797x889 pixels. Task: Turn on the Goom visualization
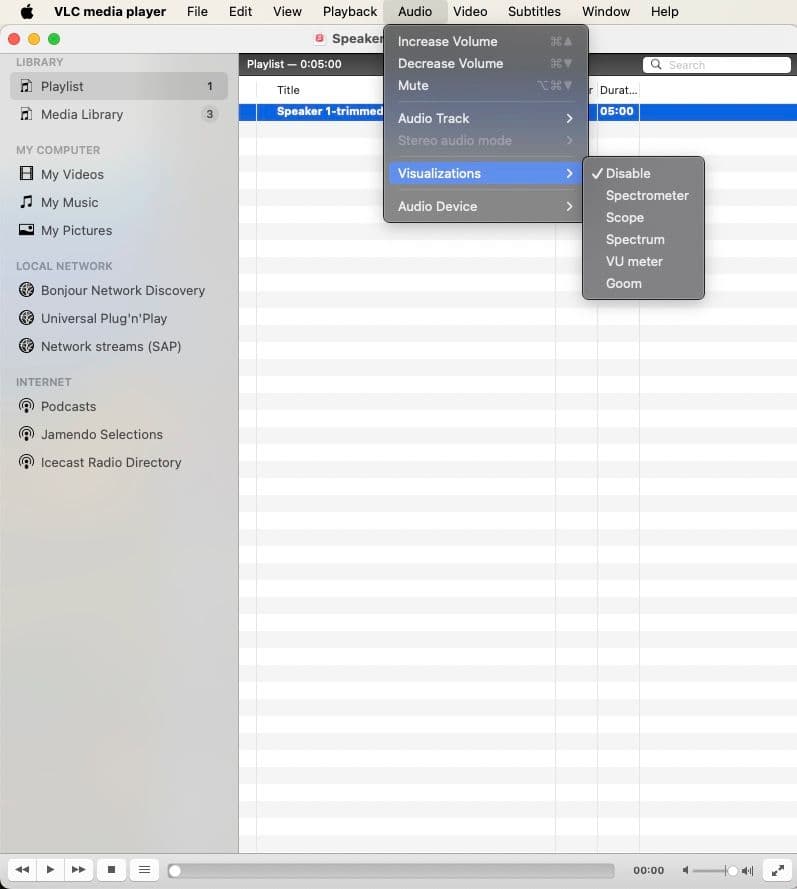(624, 283)
